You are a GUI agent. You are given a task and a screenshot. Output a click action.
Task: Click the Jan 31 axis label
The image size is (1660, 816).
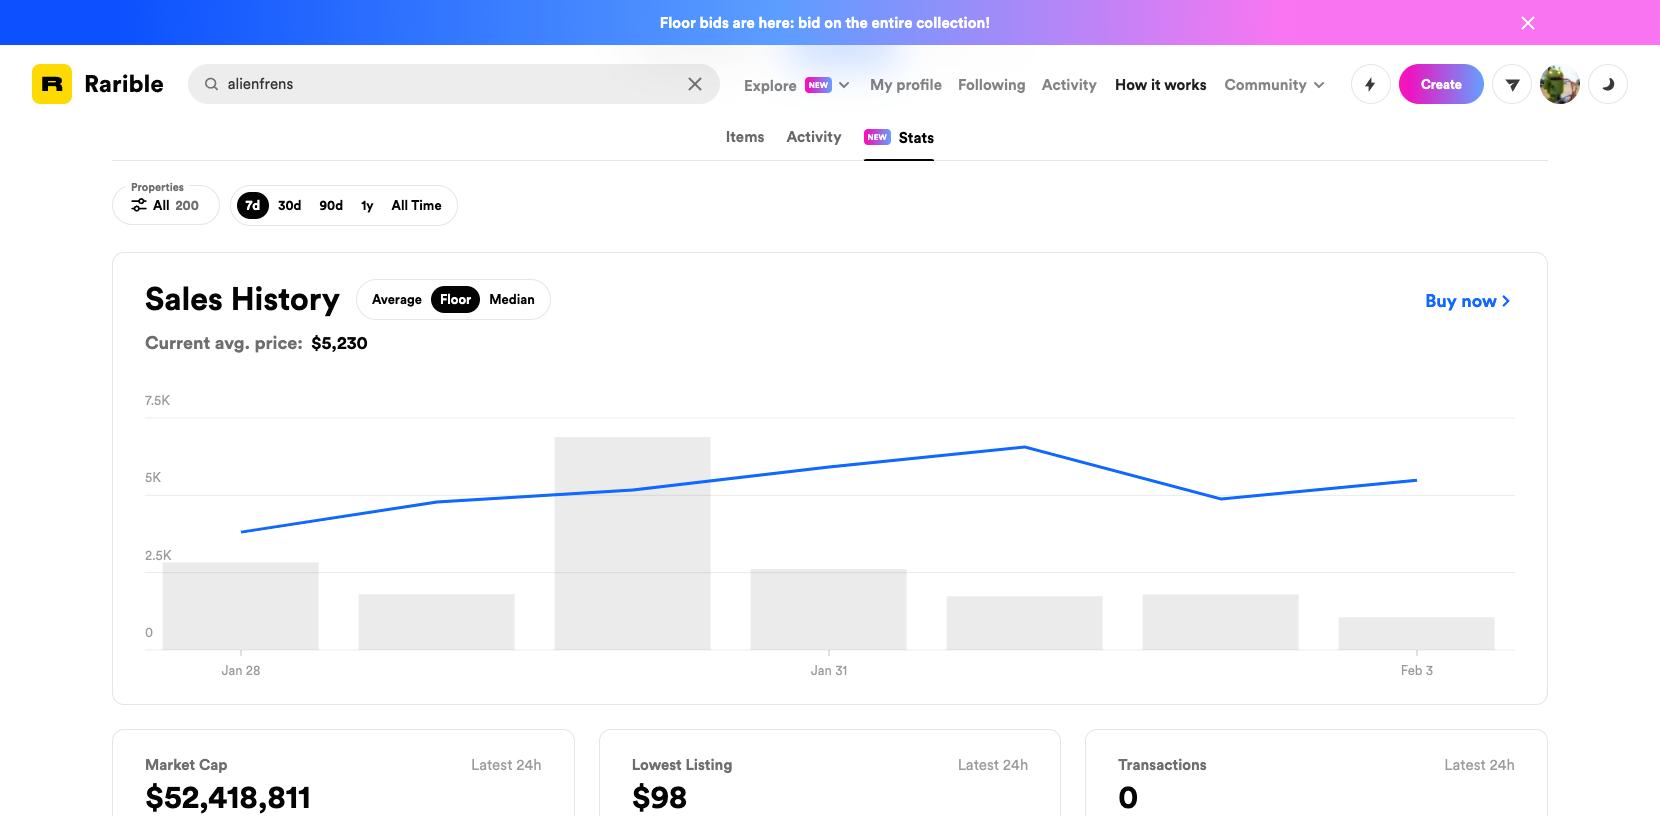[829, 670]
